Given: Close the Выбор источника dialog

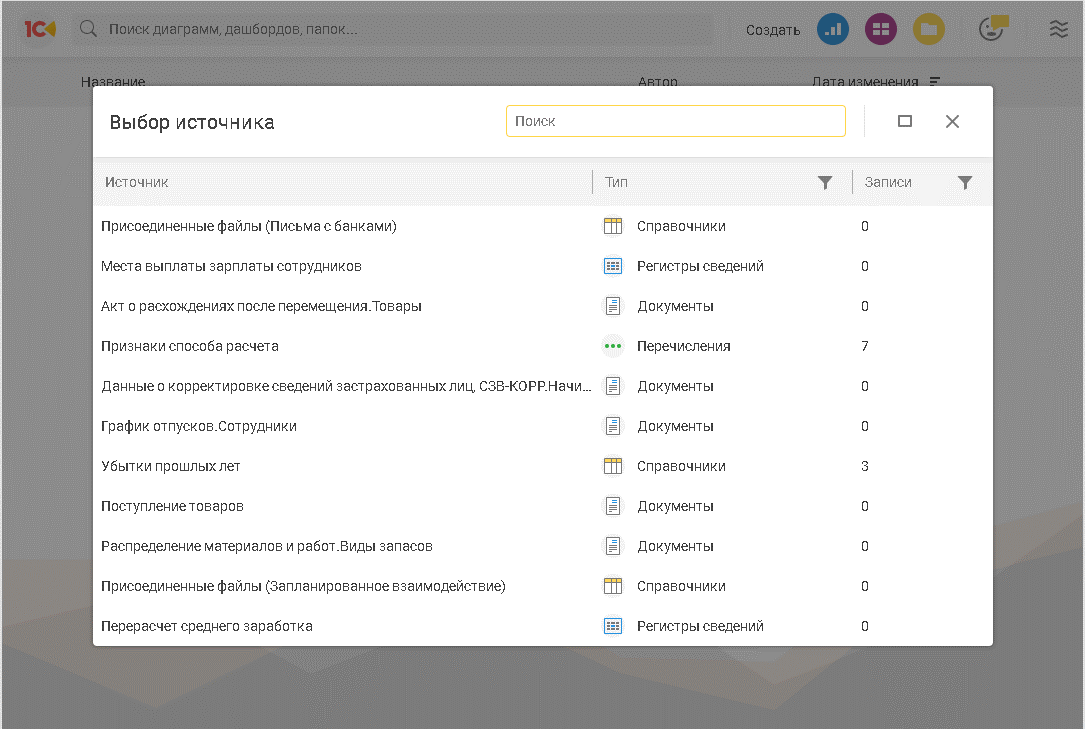Looking at the screenshot, I should point(952,121).
